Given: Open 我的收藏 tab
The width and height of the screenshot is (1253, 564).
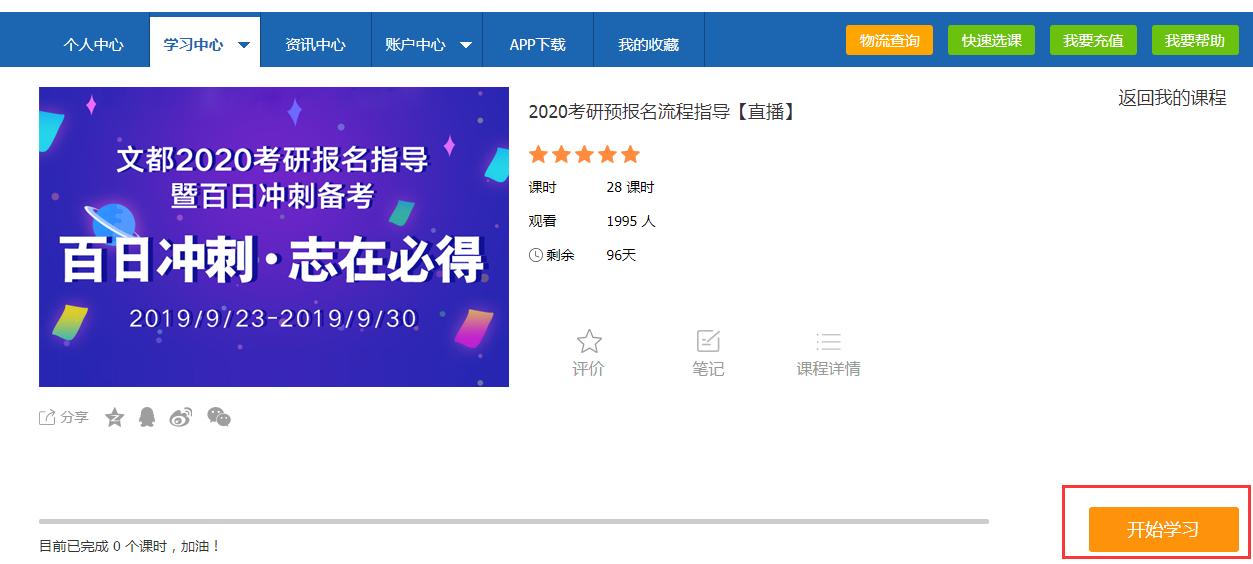Looking at the screenshot, I should (648, 44).
